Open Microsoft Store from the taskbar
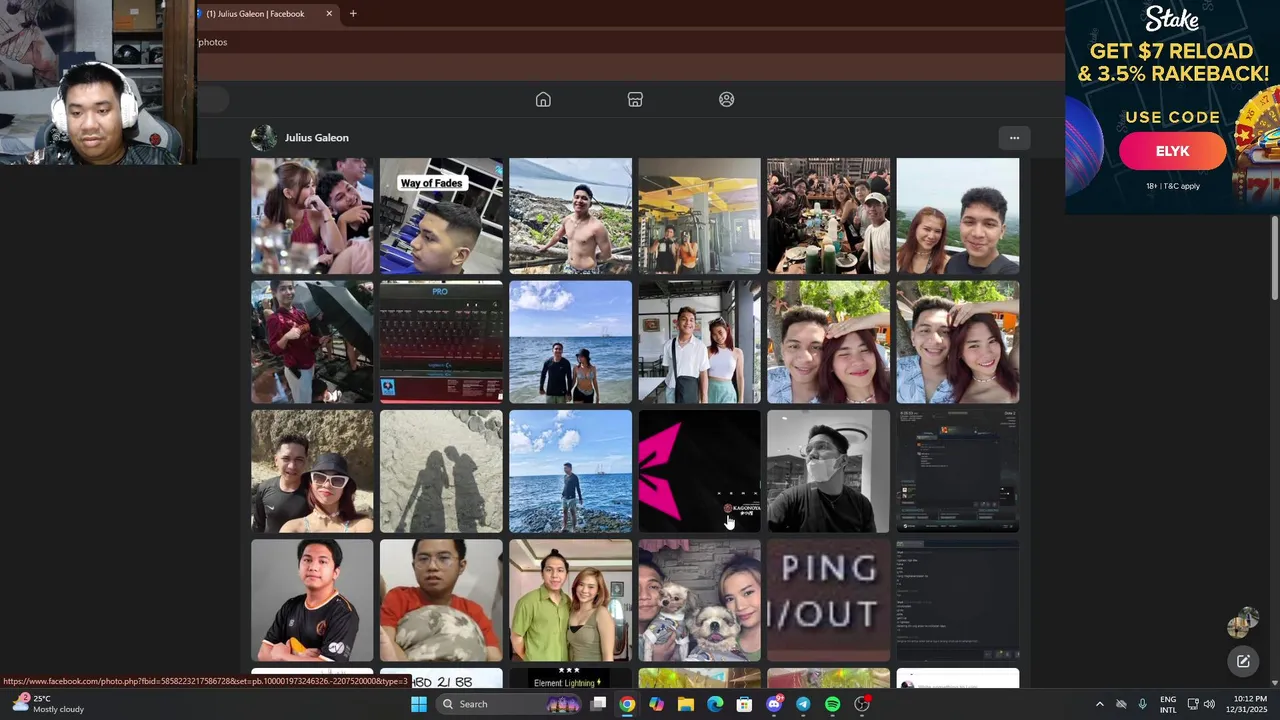Viewport: 1280px width, 720px height. pyautogui.click(x=744, y=704)
